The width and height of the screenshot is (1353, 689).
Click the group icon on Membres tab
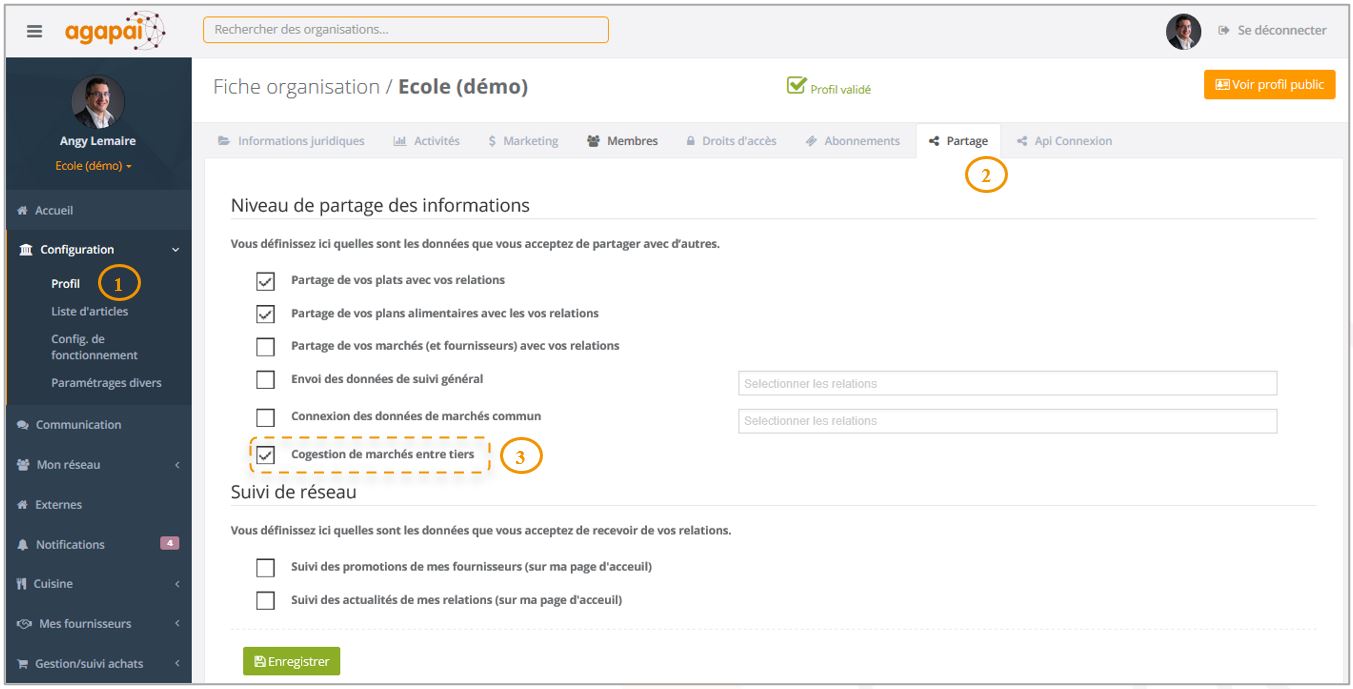point(594,141)
